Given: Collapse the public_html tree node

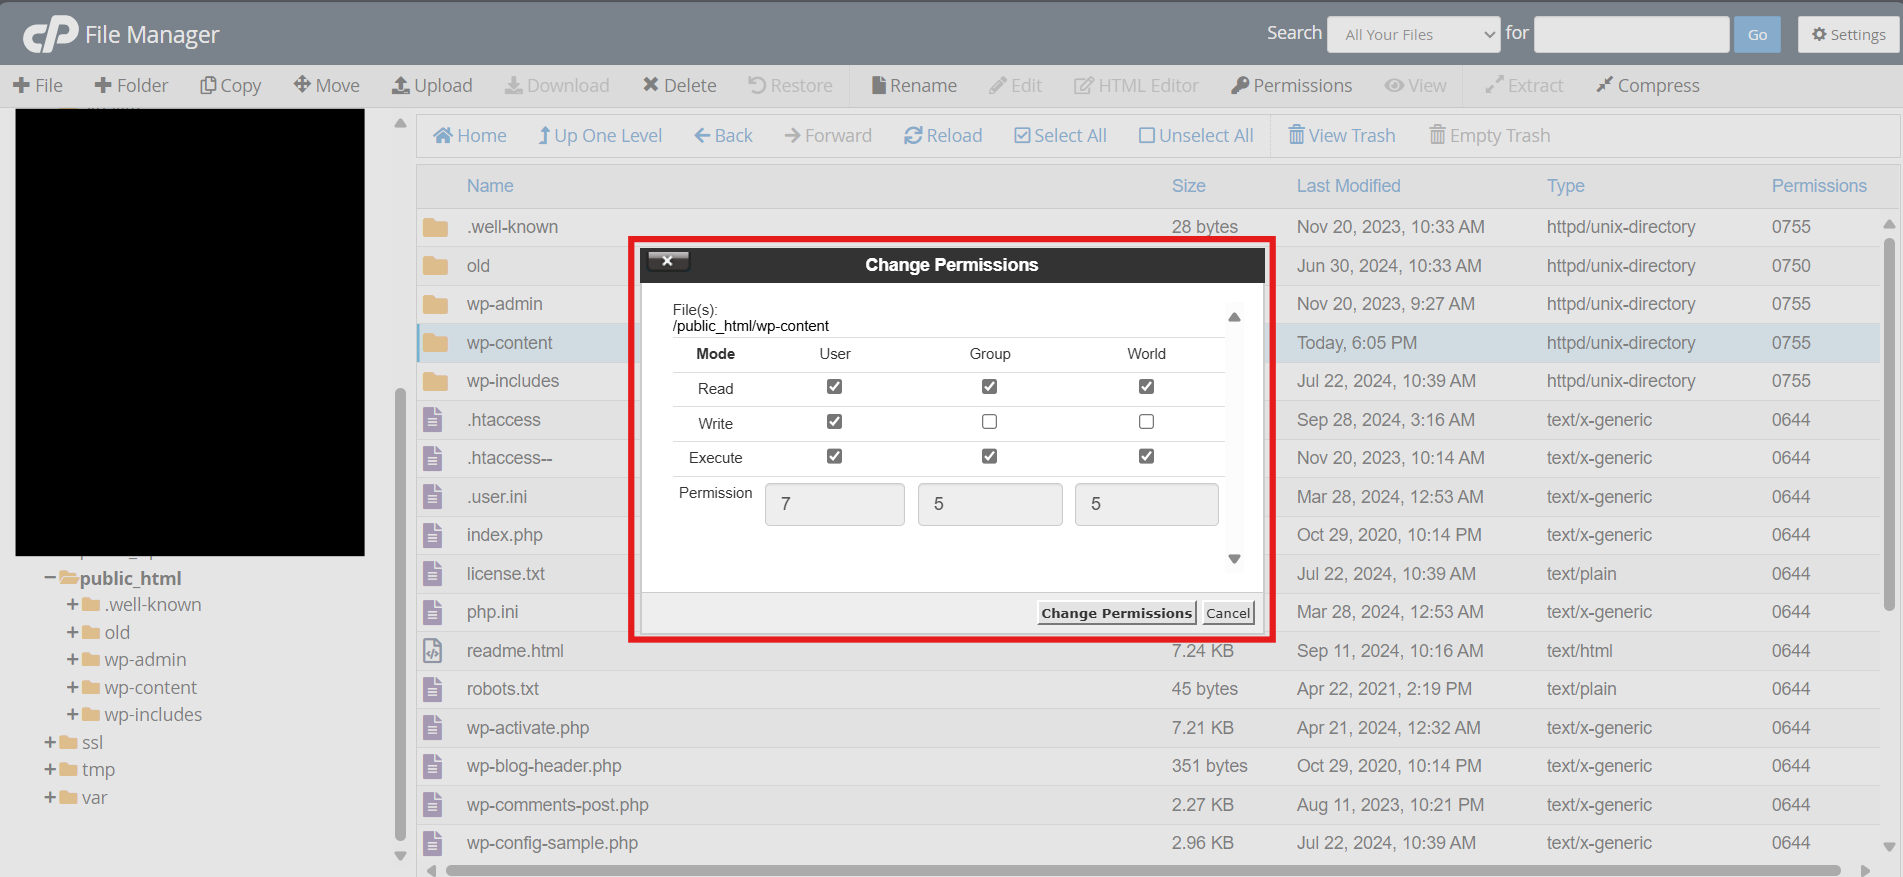Looking at the screenshot, I should pyautogui.click(x=50, y=578).
